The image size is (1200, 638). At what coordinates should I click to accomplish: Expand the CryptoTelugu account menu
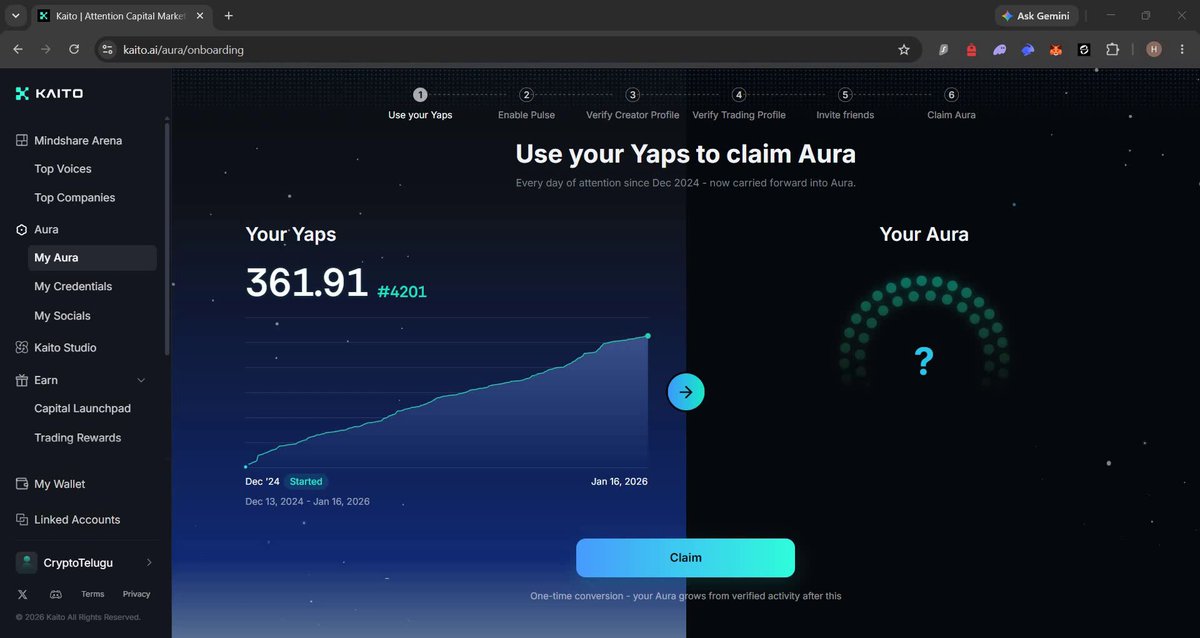click(149, 563)
